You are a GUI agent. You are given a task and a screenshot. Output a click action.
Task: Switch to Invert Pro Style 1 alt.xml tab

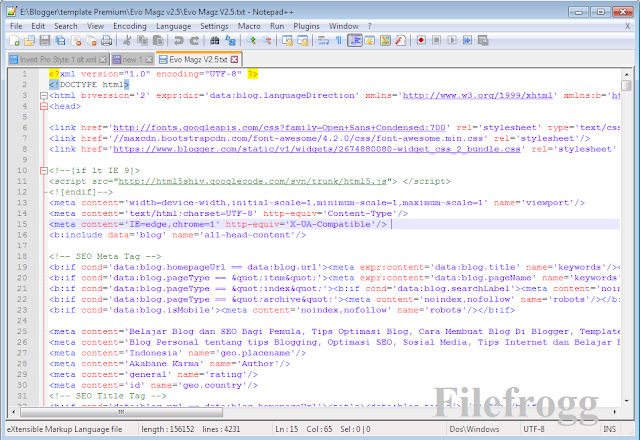tap(58, 60)
